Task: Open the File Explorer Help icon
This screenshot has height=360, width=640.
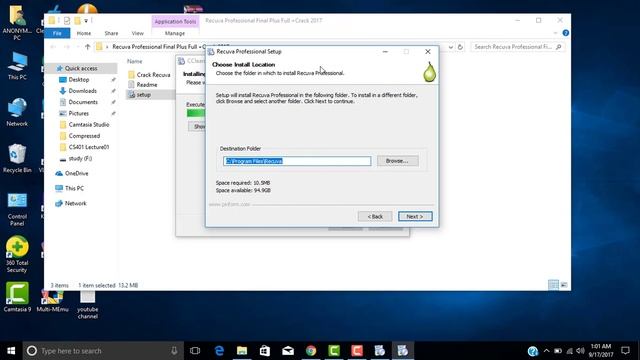Action: pyautogui.click(x=566, y=33)
